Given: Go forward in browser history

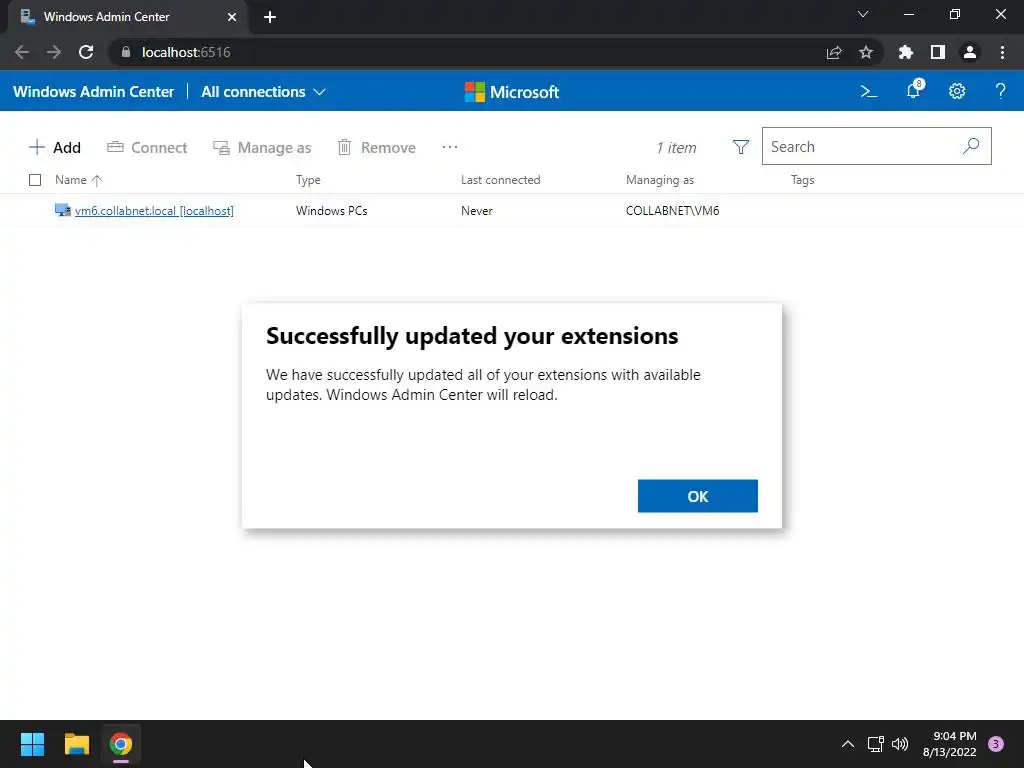Looking at the screenshot, I should coord(54,52).
